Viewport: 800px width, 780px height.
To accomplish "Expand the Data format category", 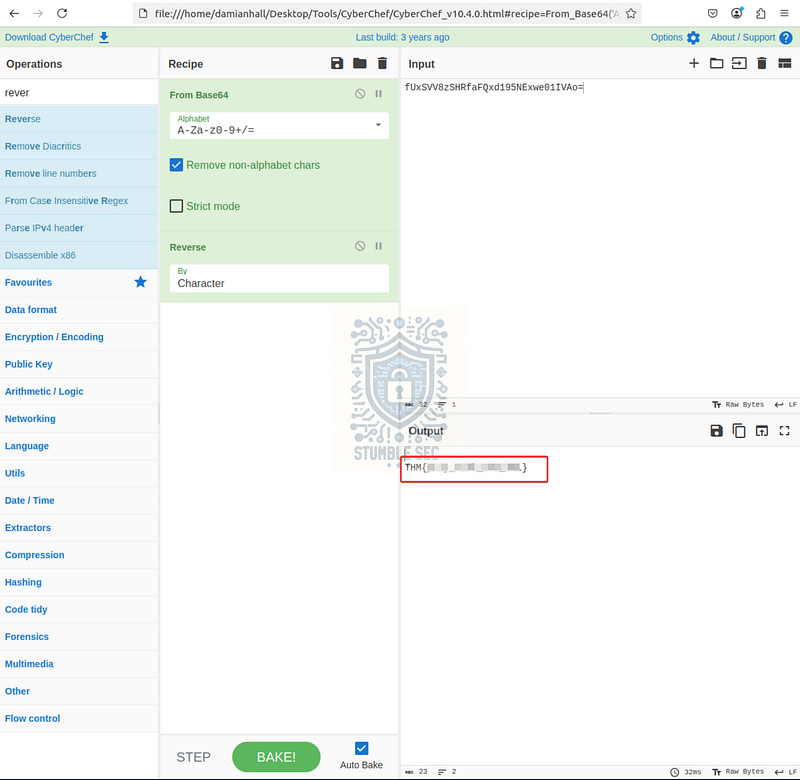I will [x=79, y=310].
